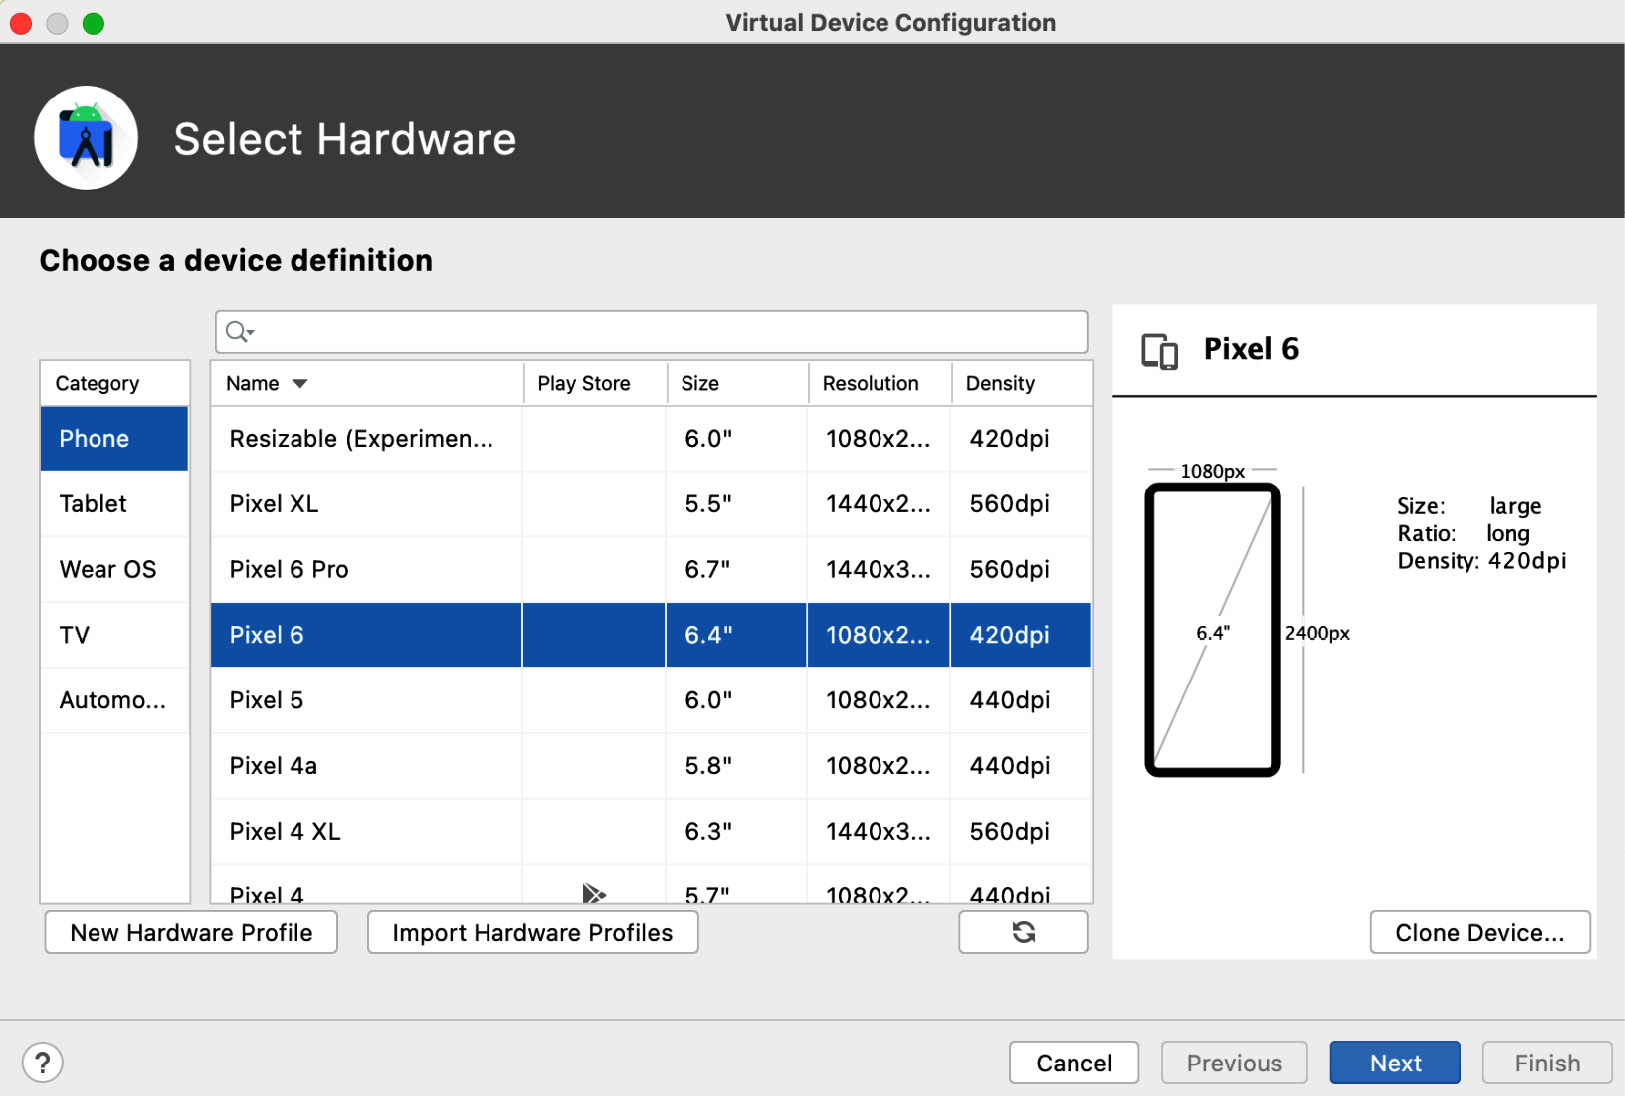Click the device icon beside Pixel 6 title
This screenshot has height=1096, width=1625.
pos(1160,351)
